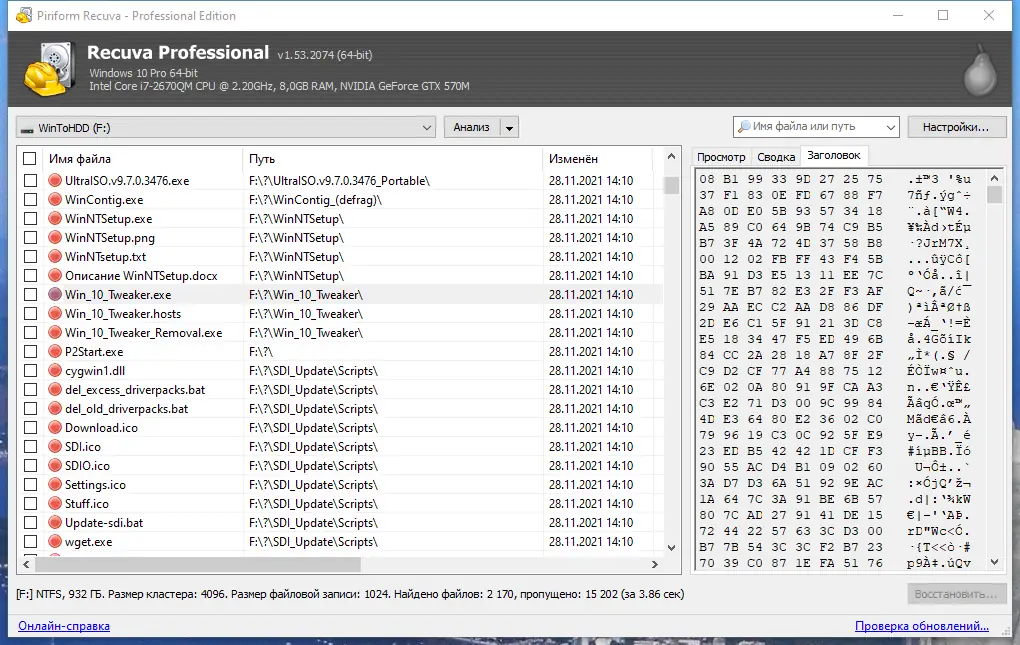Click the F:\?\WinContig_(defrag)\ path cell
This screenshot has width=1020, height=645.
(x=315, y=200)
